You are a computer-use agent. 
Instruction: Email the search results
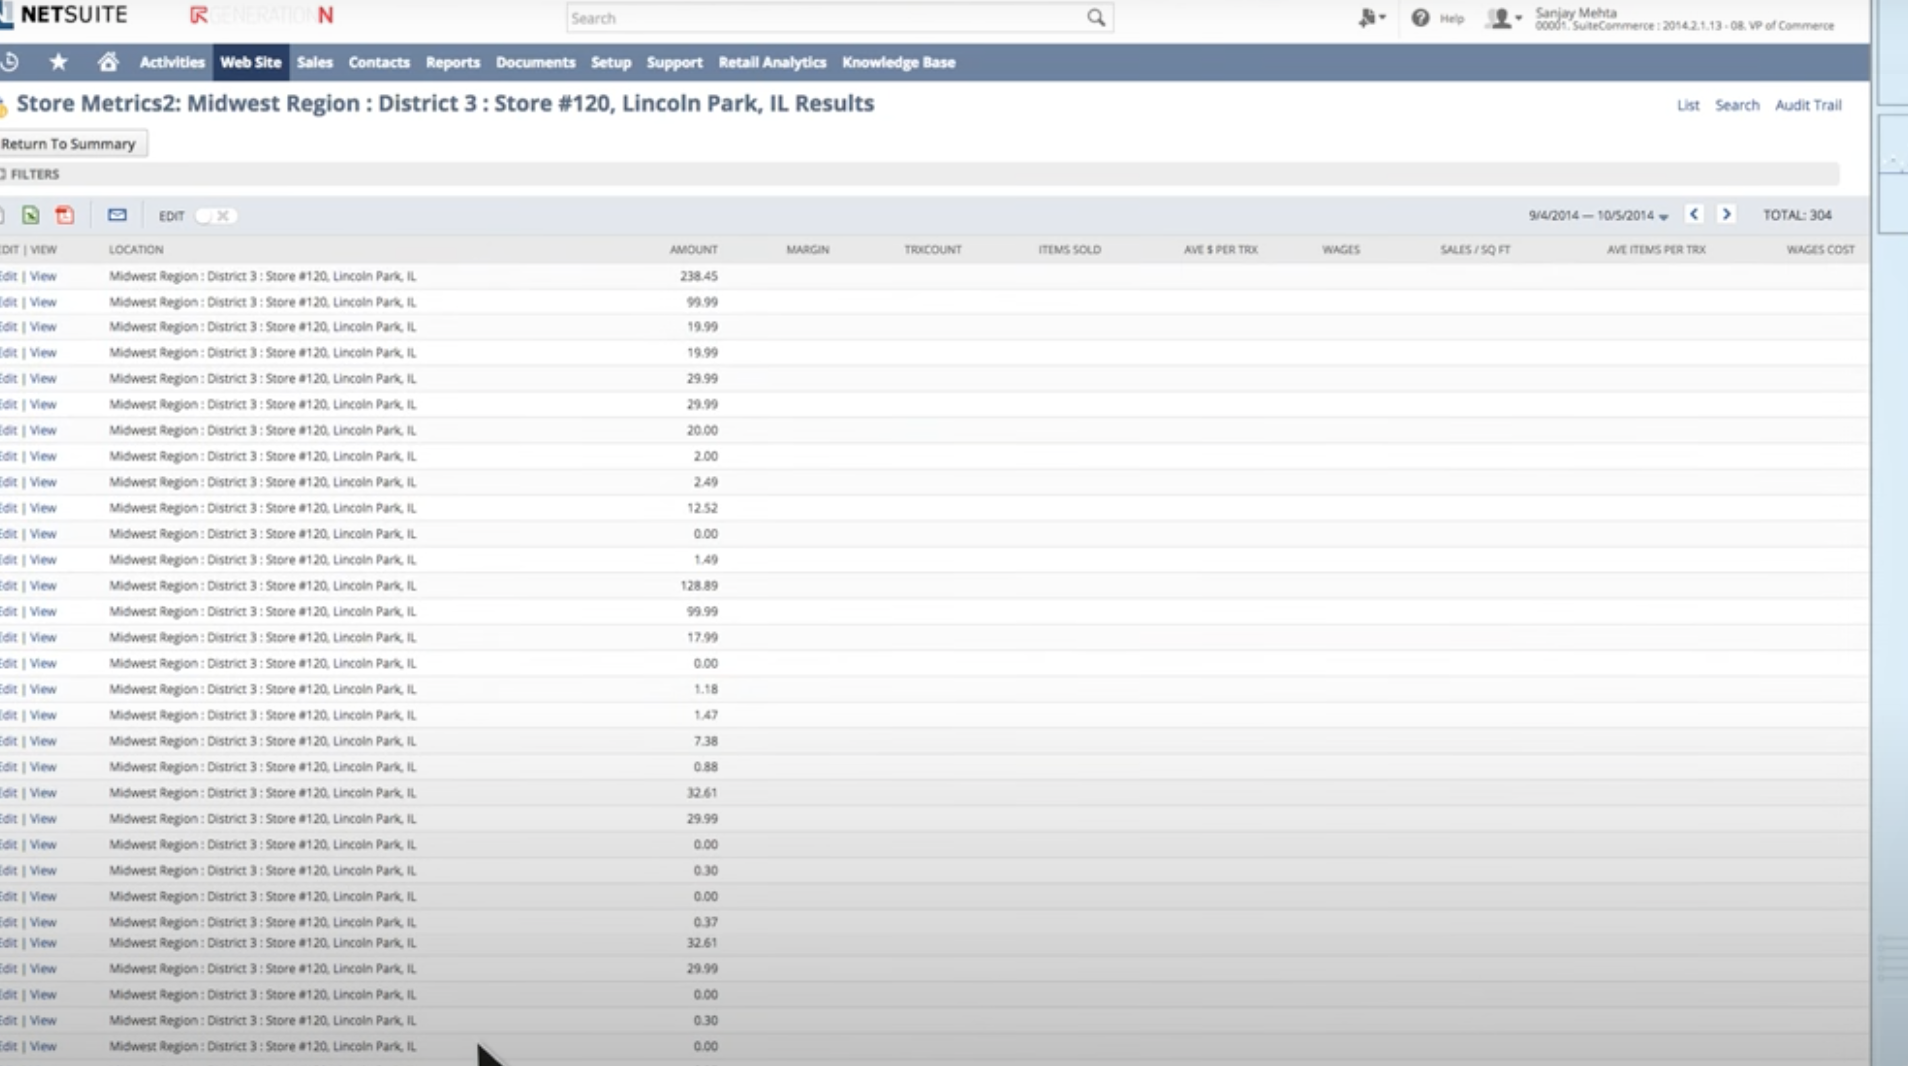point(117,215)
